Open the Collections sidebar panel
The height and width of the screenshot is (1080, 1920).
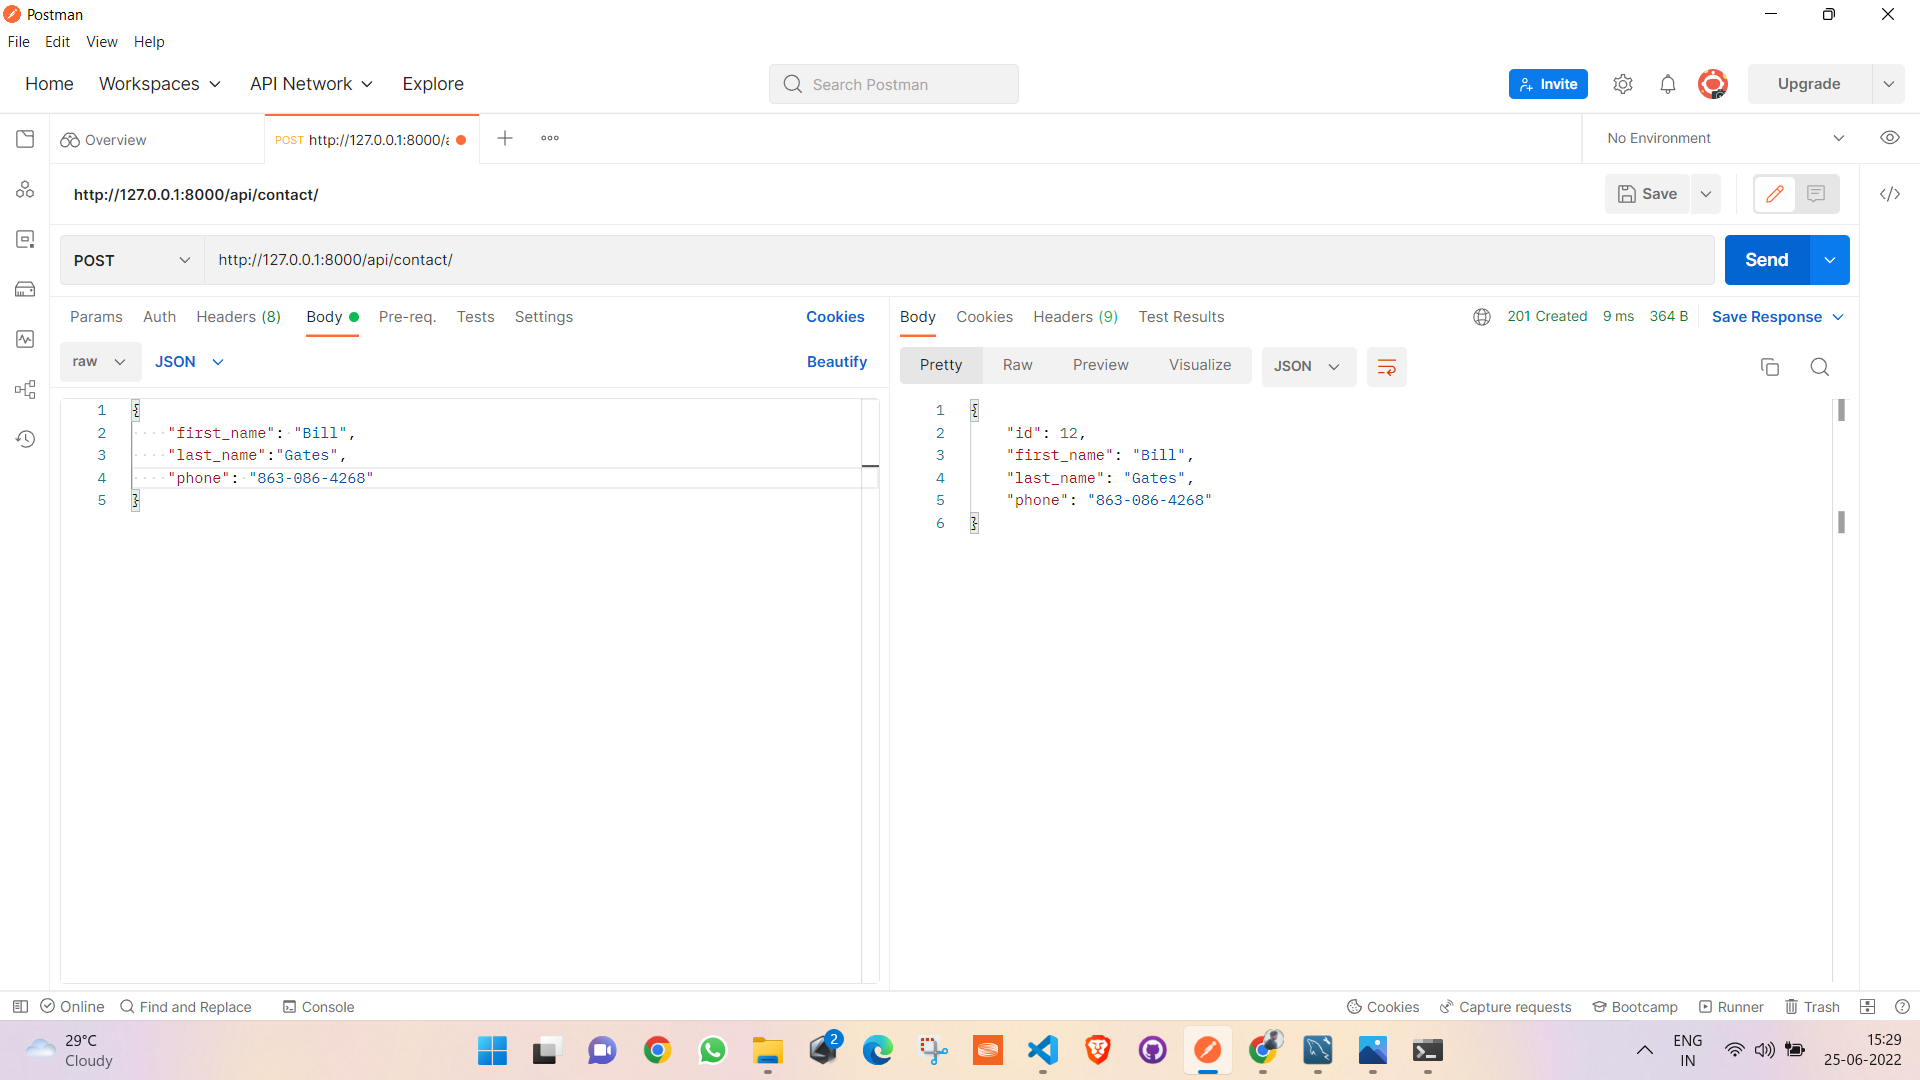(25, 139)
